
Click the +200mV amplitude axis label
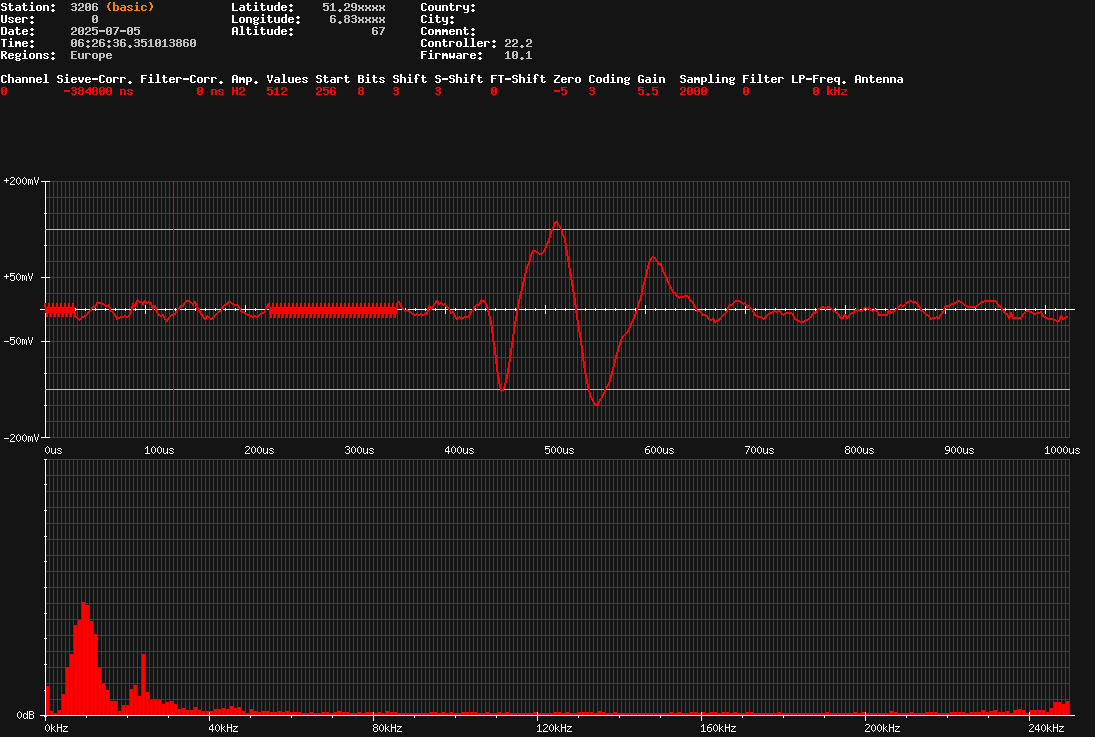click(x=21, y=181)
